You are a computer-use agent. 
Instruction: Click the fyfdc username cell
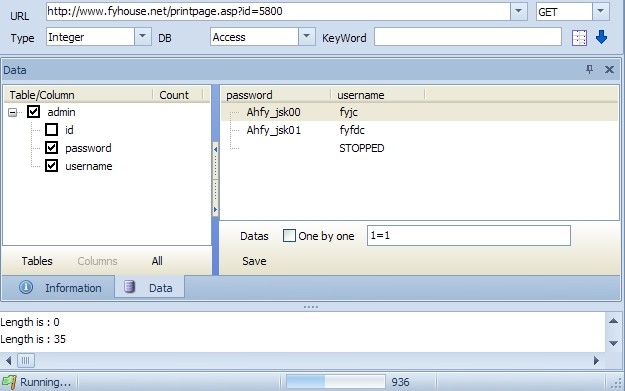352,130
